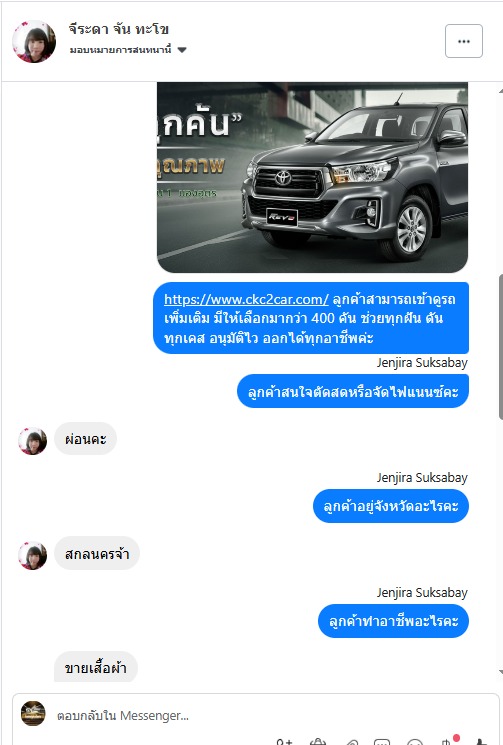
Task: Click the page avatar beside the reply box
Action: click(33, 713)
